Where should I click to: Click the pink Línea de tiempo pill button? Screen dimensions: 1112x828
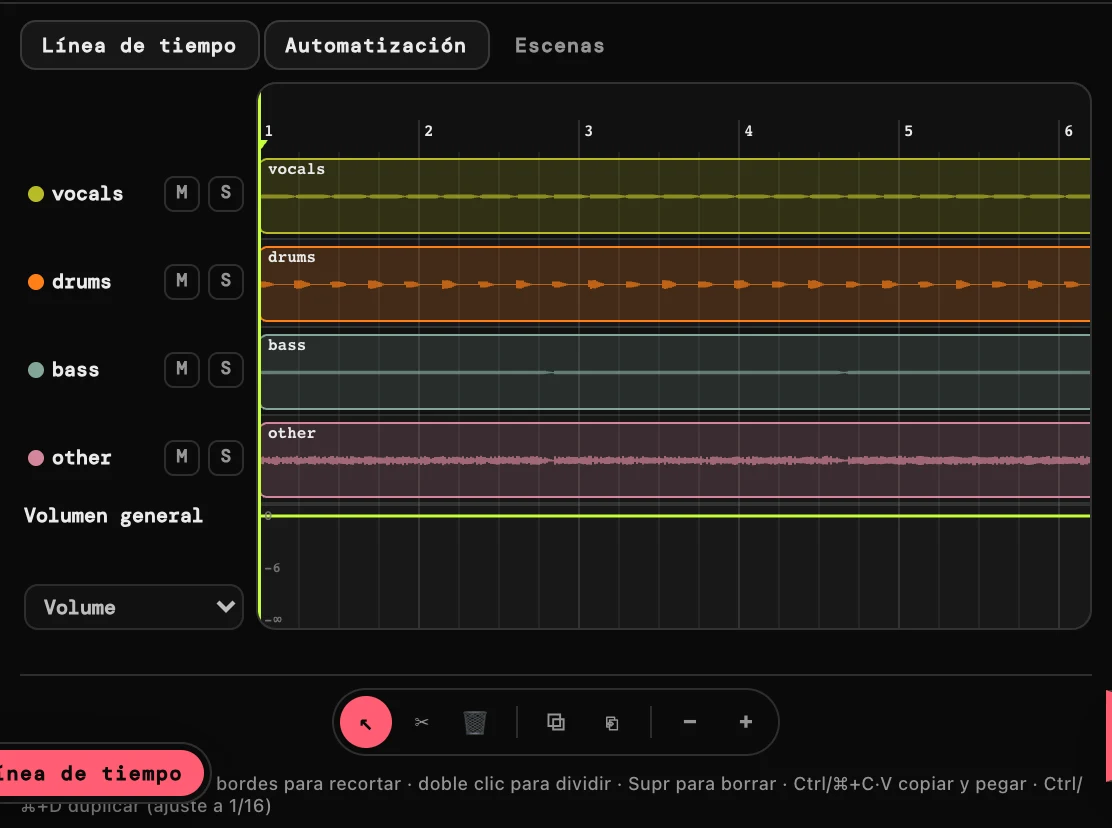[x=99, y=773]
